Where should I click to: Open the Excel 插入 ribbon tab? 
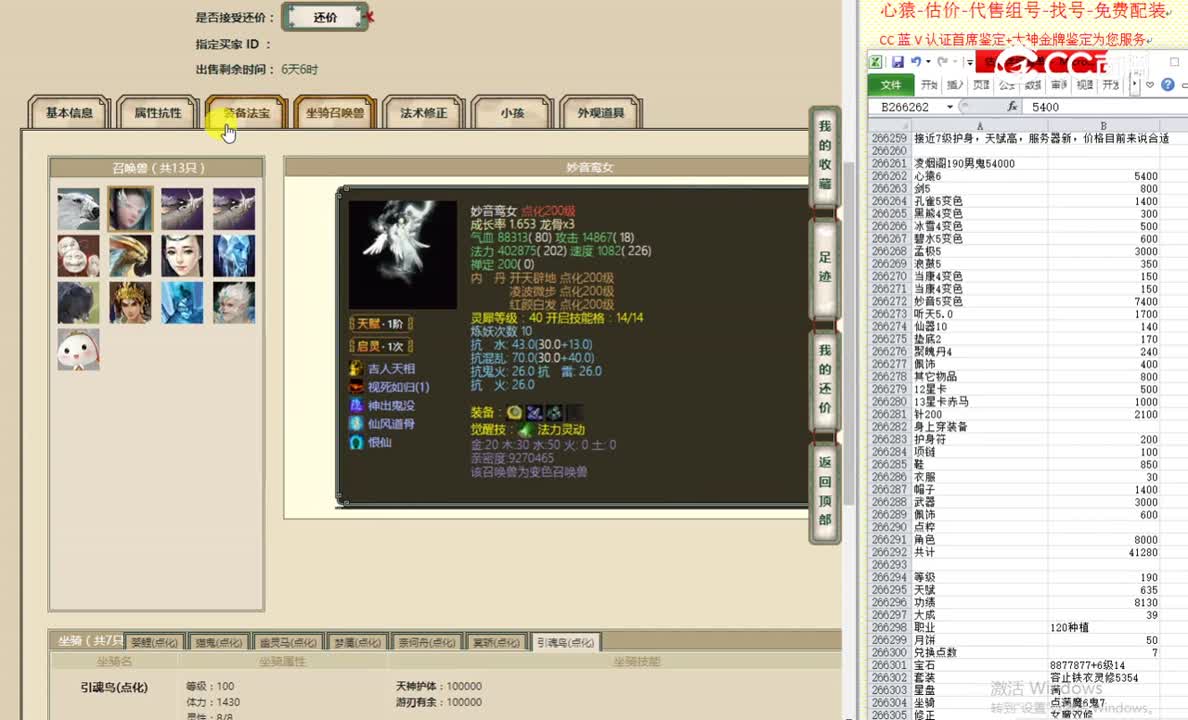click(x=955, y=85)
